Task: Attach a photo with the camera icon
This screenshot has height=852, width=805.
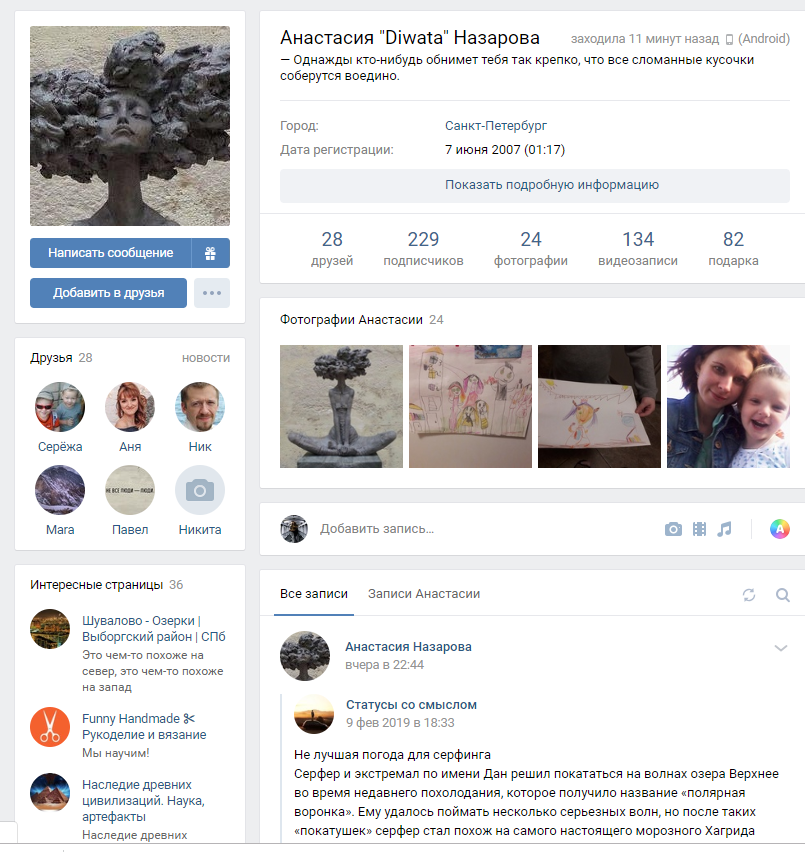Action: pyautogui.click(x=673, y=529)
